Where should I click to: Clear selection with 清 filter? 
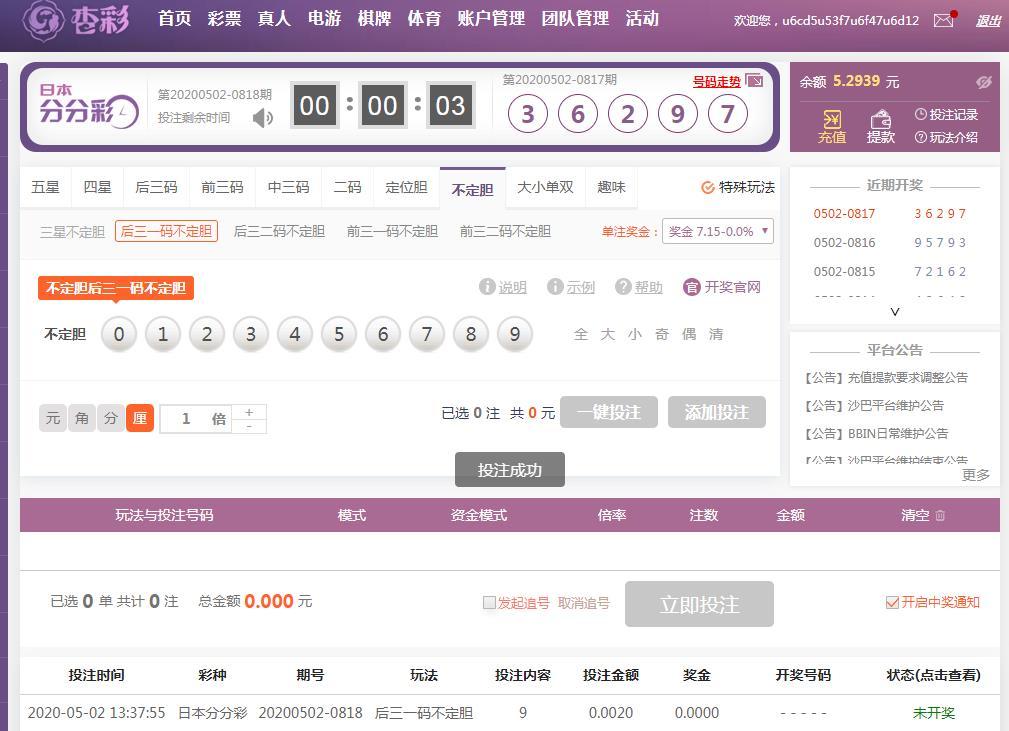[716, 334]
